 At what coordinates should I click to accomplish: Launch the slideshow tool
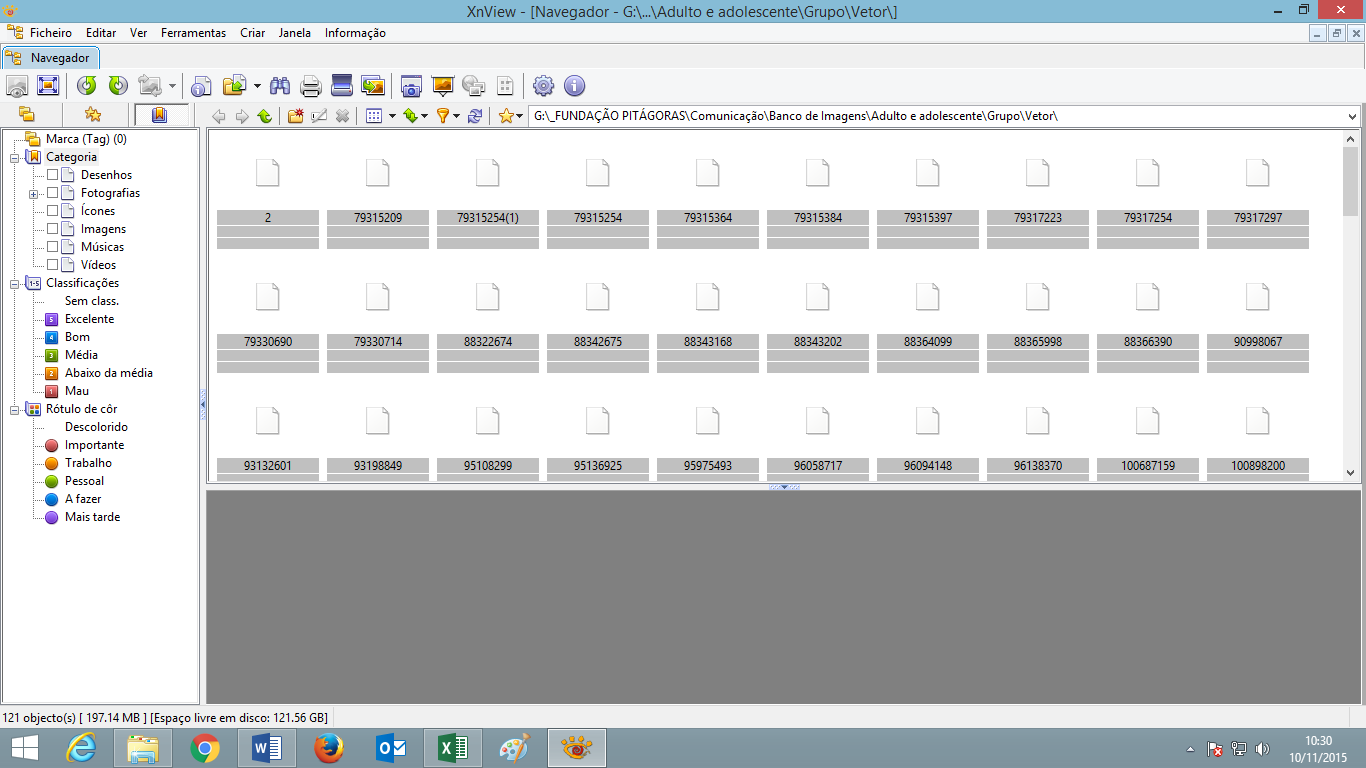click(442, 86)
